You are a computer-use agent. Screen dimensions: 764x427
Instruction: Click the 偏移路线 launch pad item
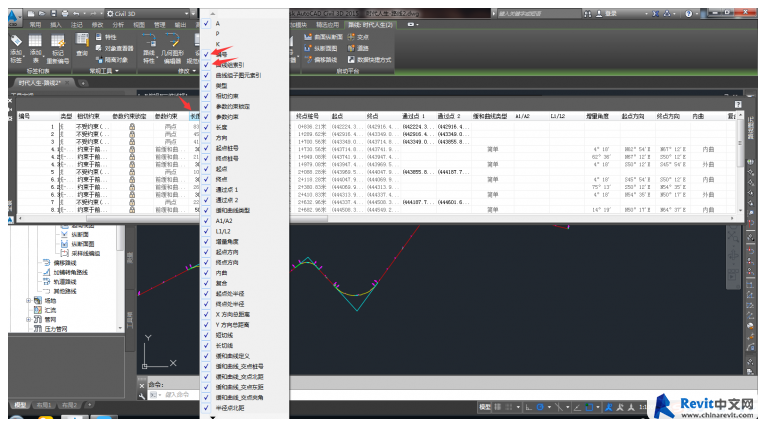320,59
